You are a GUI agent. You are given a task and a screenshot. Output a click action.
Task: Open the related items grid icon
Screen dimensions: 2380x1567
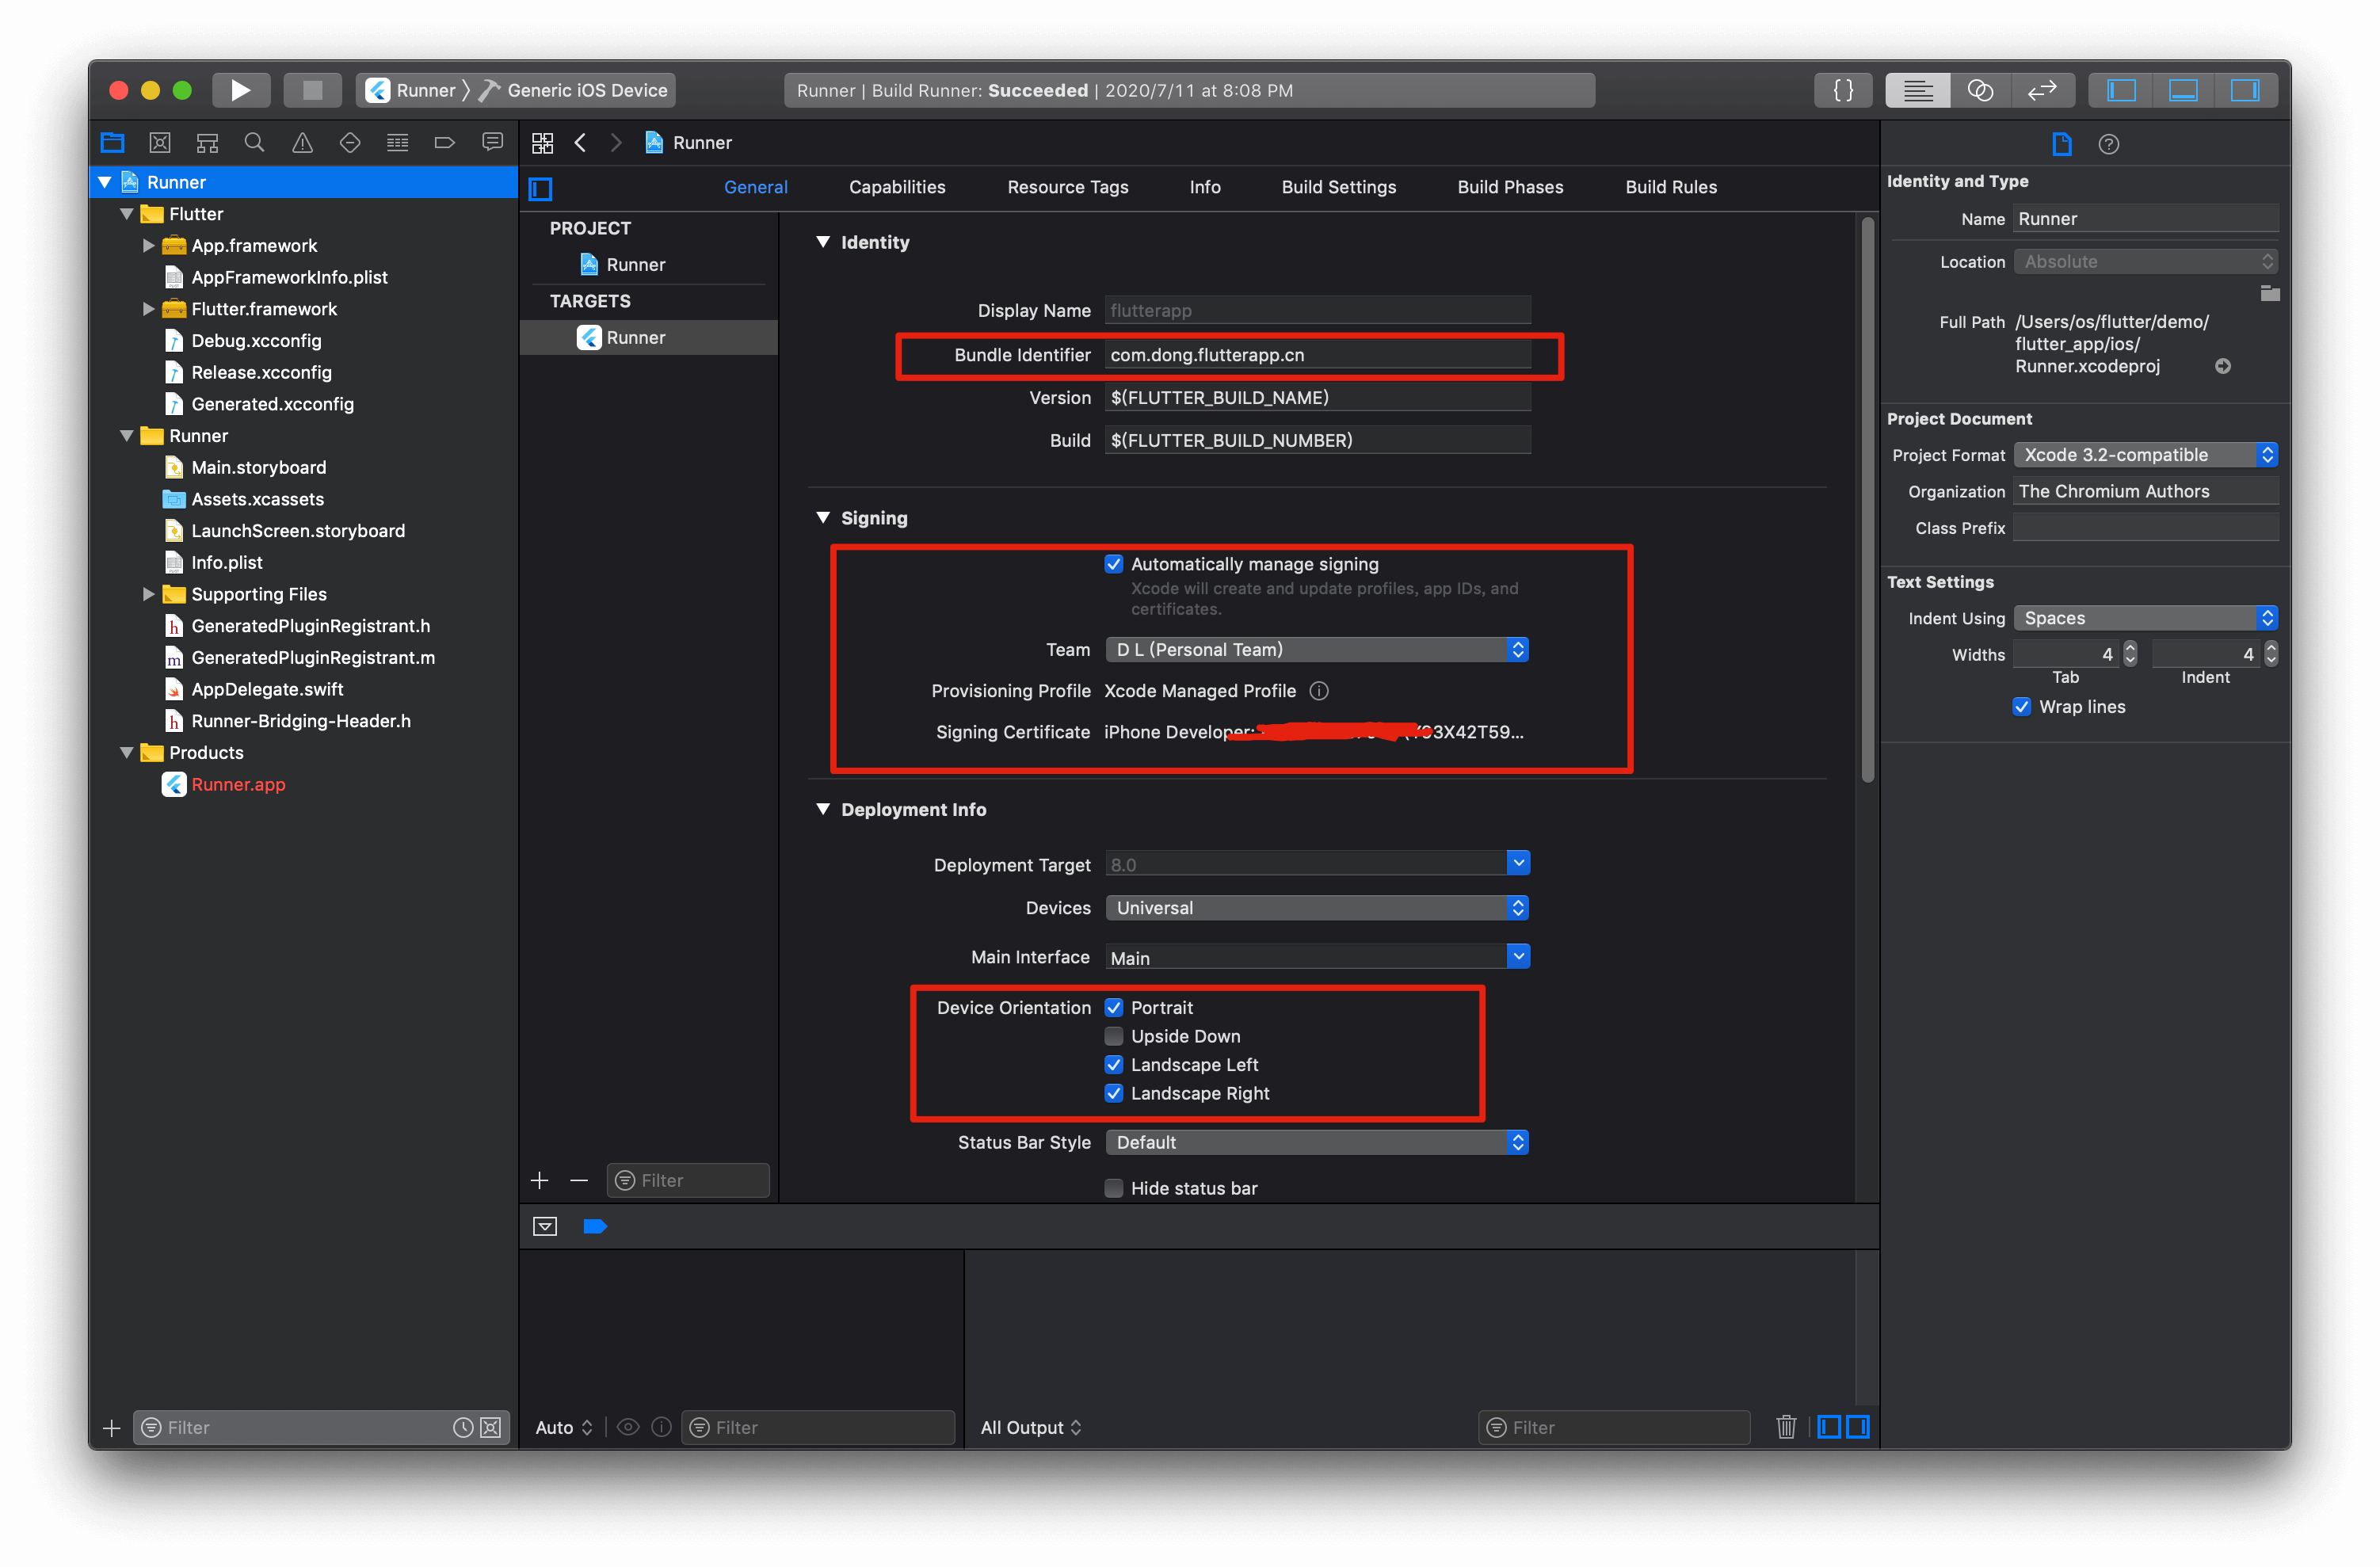542,143
